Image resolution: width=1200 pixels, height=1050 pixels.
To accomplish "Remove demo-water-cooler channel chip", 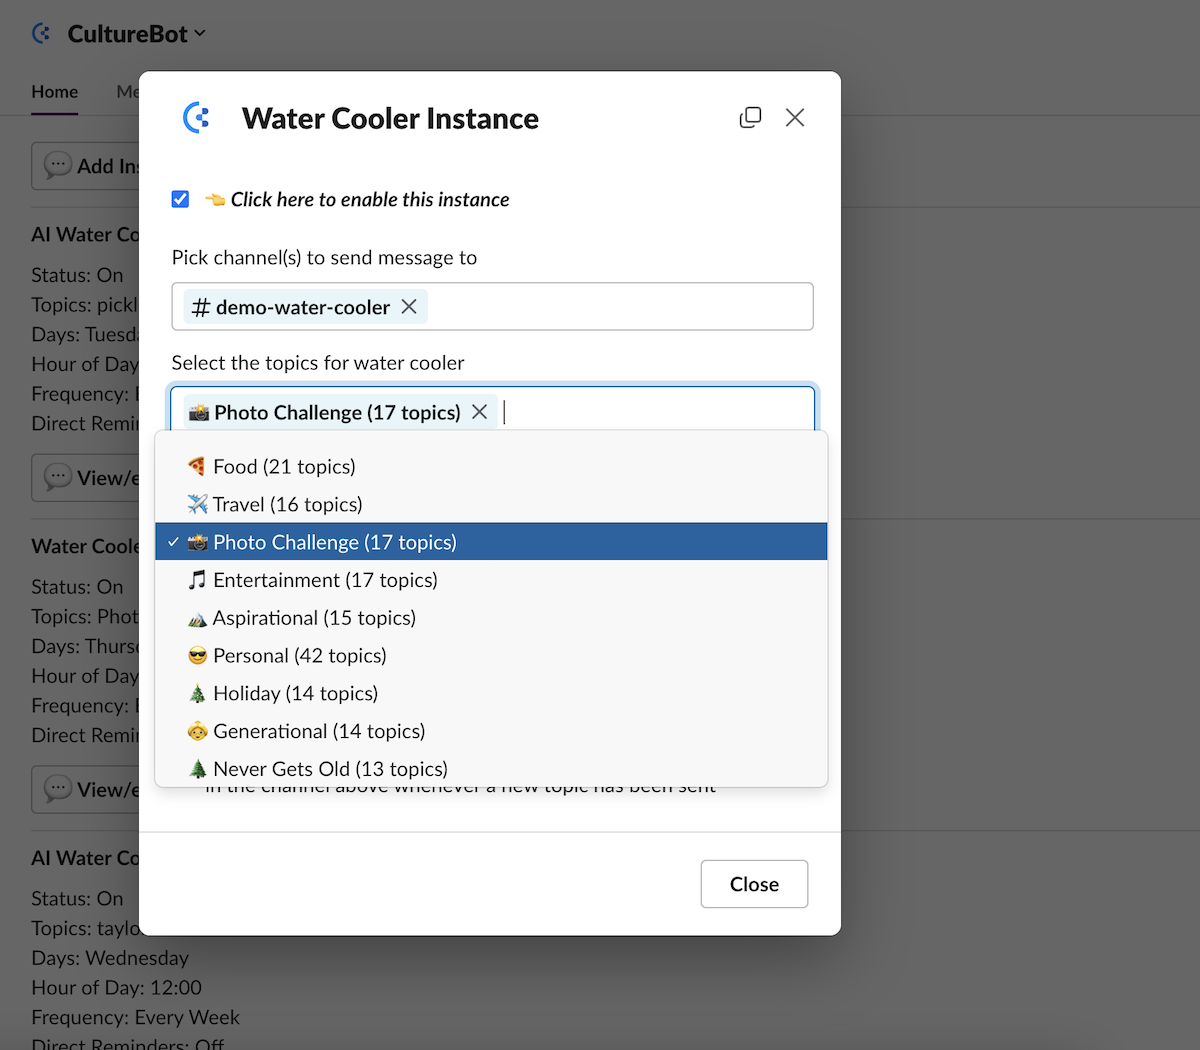I will 409,307.
